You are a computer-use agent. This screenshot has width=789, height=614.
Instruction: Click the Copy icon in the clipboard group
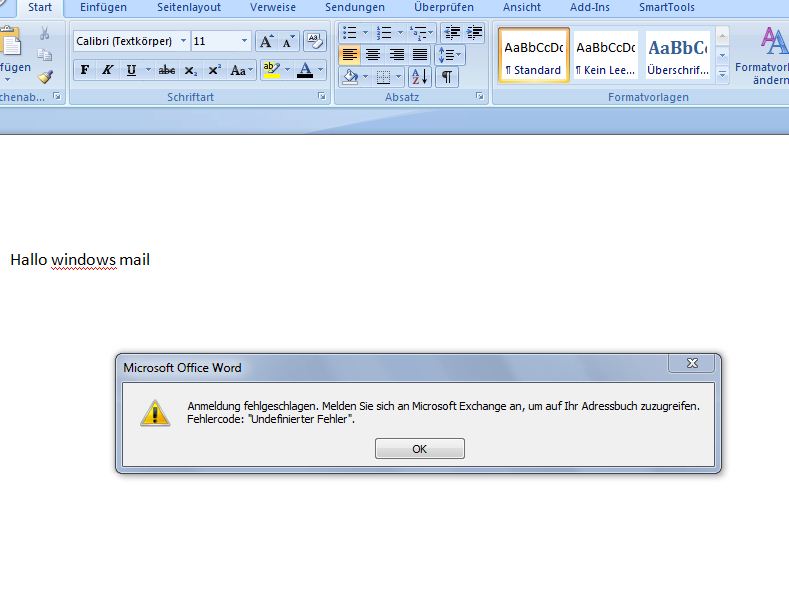[44, 54]
